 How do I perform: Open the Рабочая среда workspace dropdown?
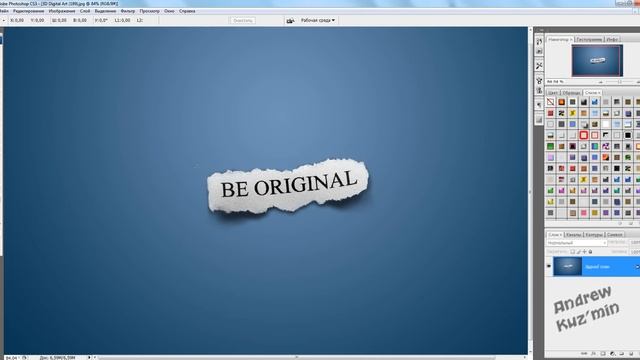coord(318,20)
